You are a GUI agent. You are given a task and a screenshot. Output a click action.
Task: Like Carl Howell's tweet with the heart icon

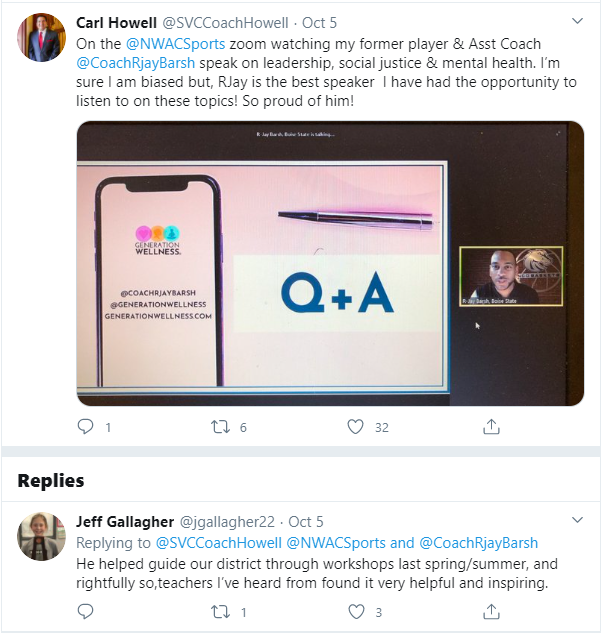click(x=356, y=427)
